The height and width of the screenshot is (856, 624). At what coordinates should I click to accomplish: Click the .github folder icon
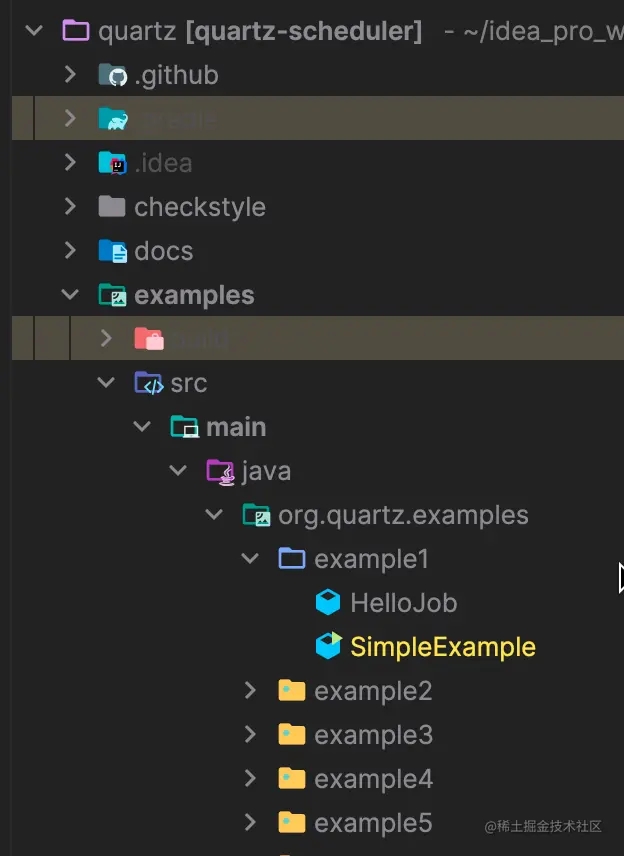(x=112, y=75)
